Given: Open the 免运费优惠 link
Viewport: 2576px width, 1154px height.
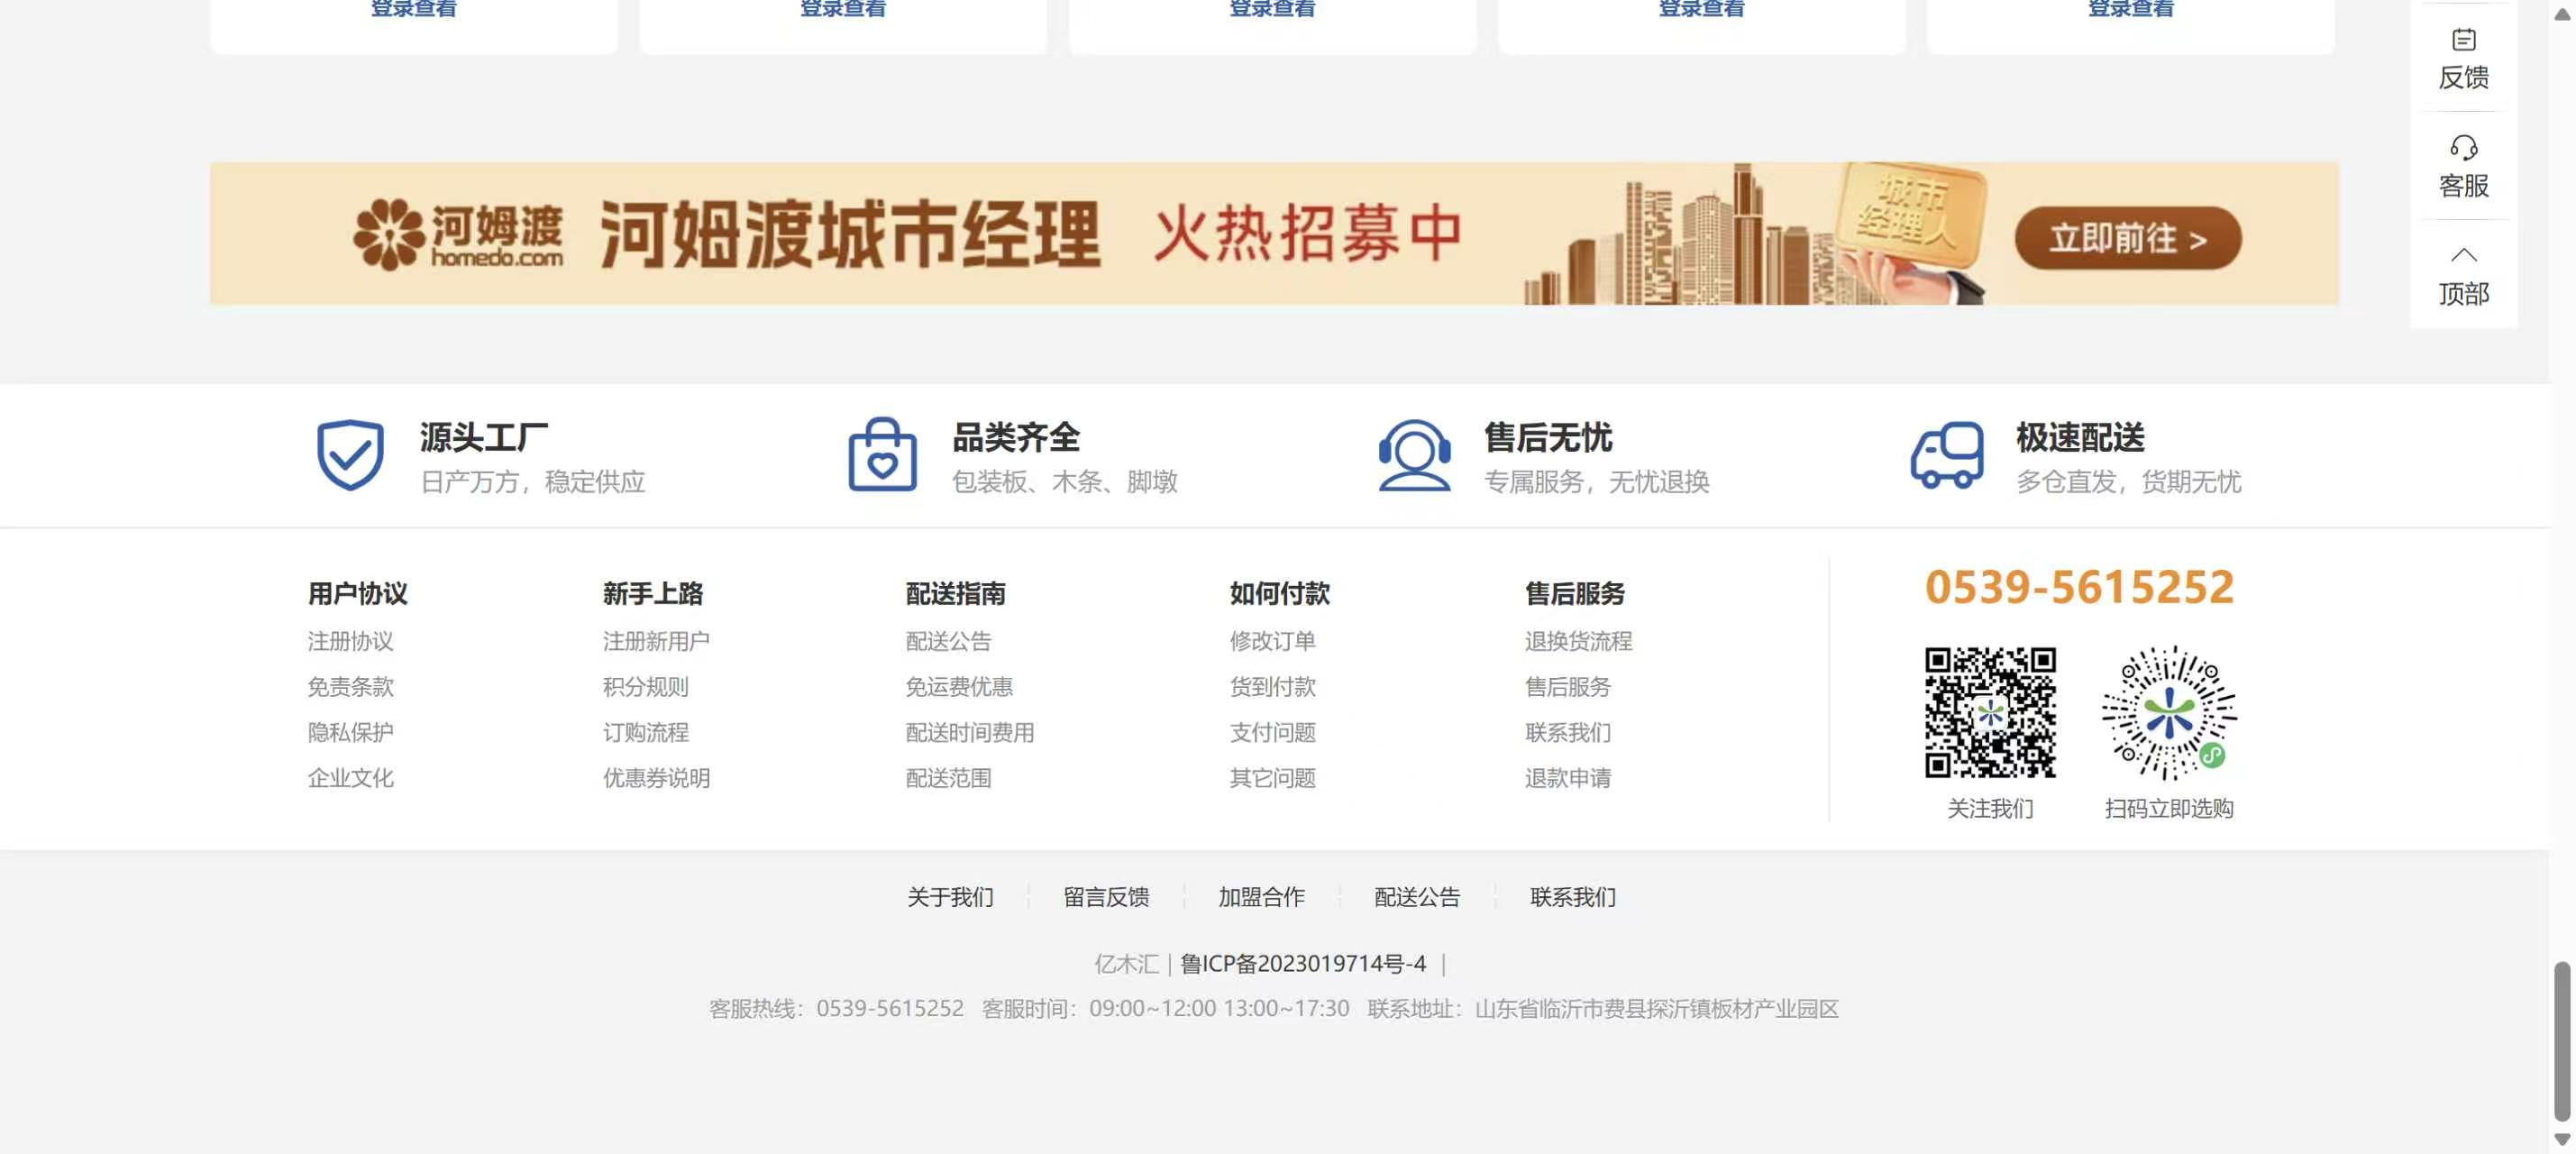Looking at the screenshot, I should (x=959, y=687).
